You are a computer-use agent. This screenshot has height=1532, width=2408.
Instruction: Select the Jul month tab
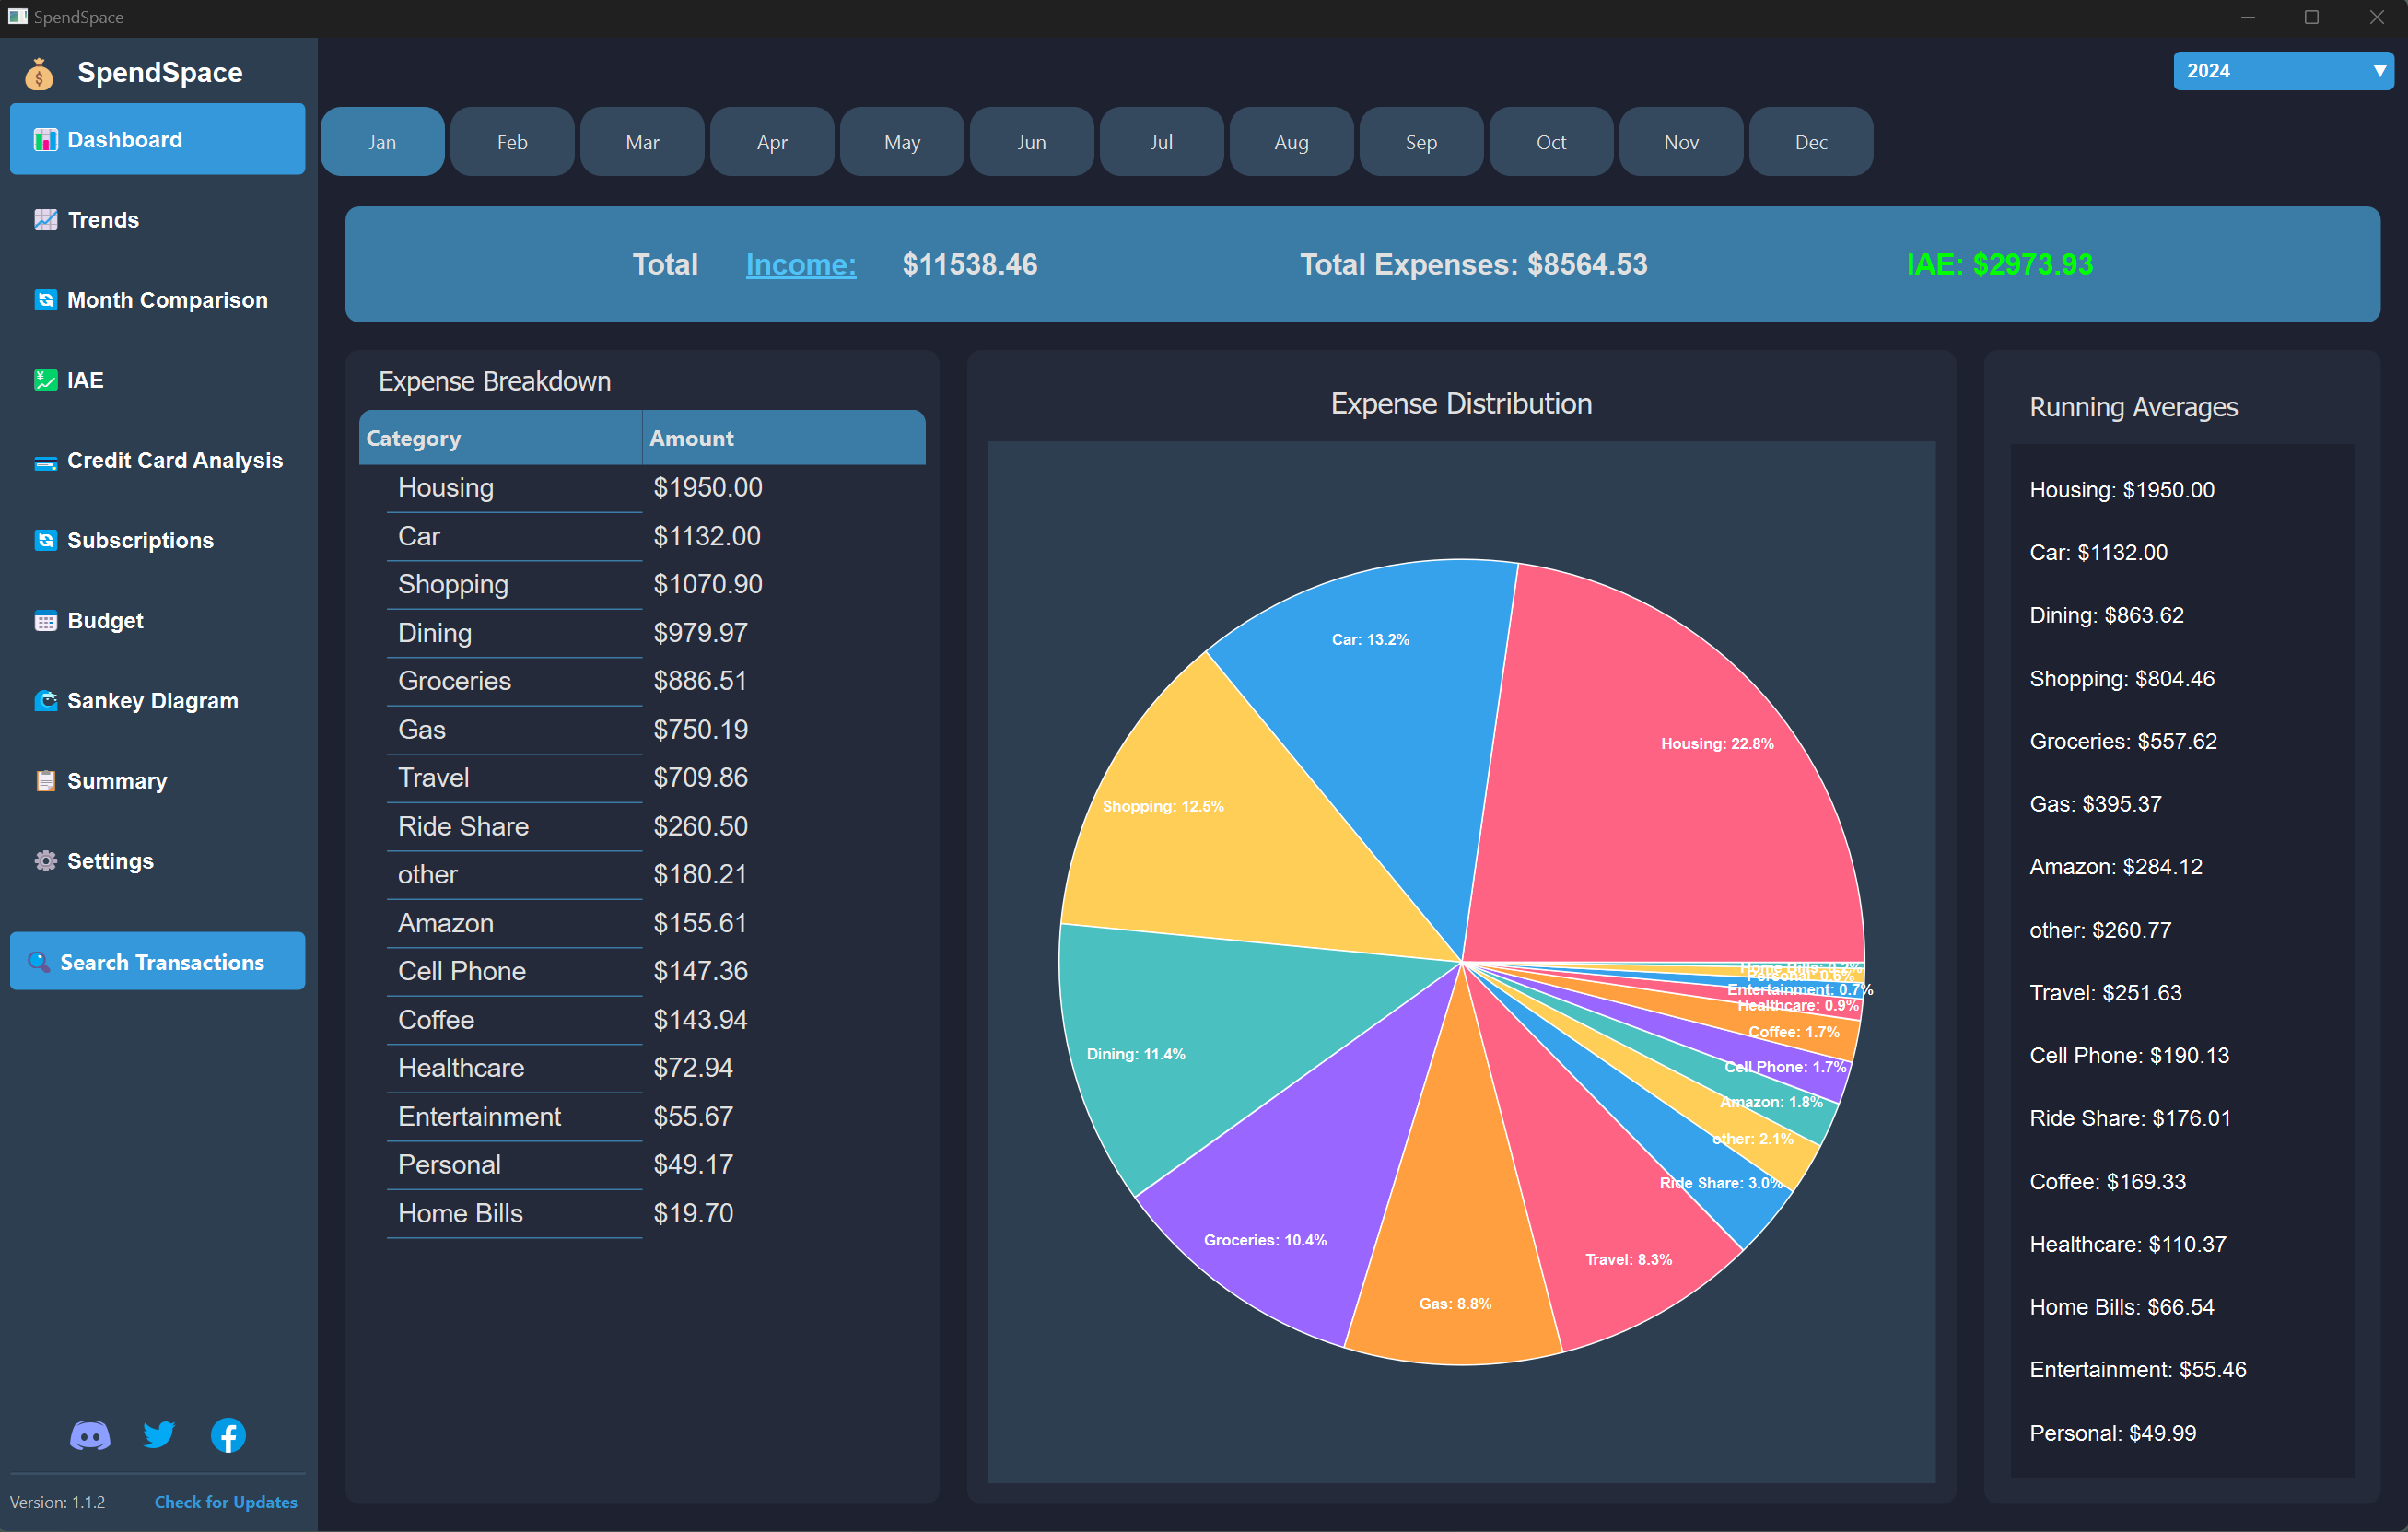coord(1161,142)
